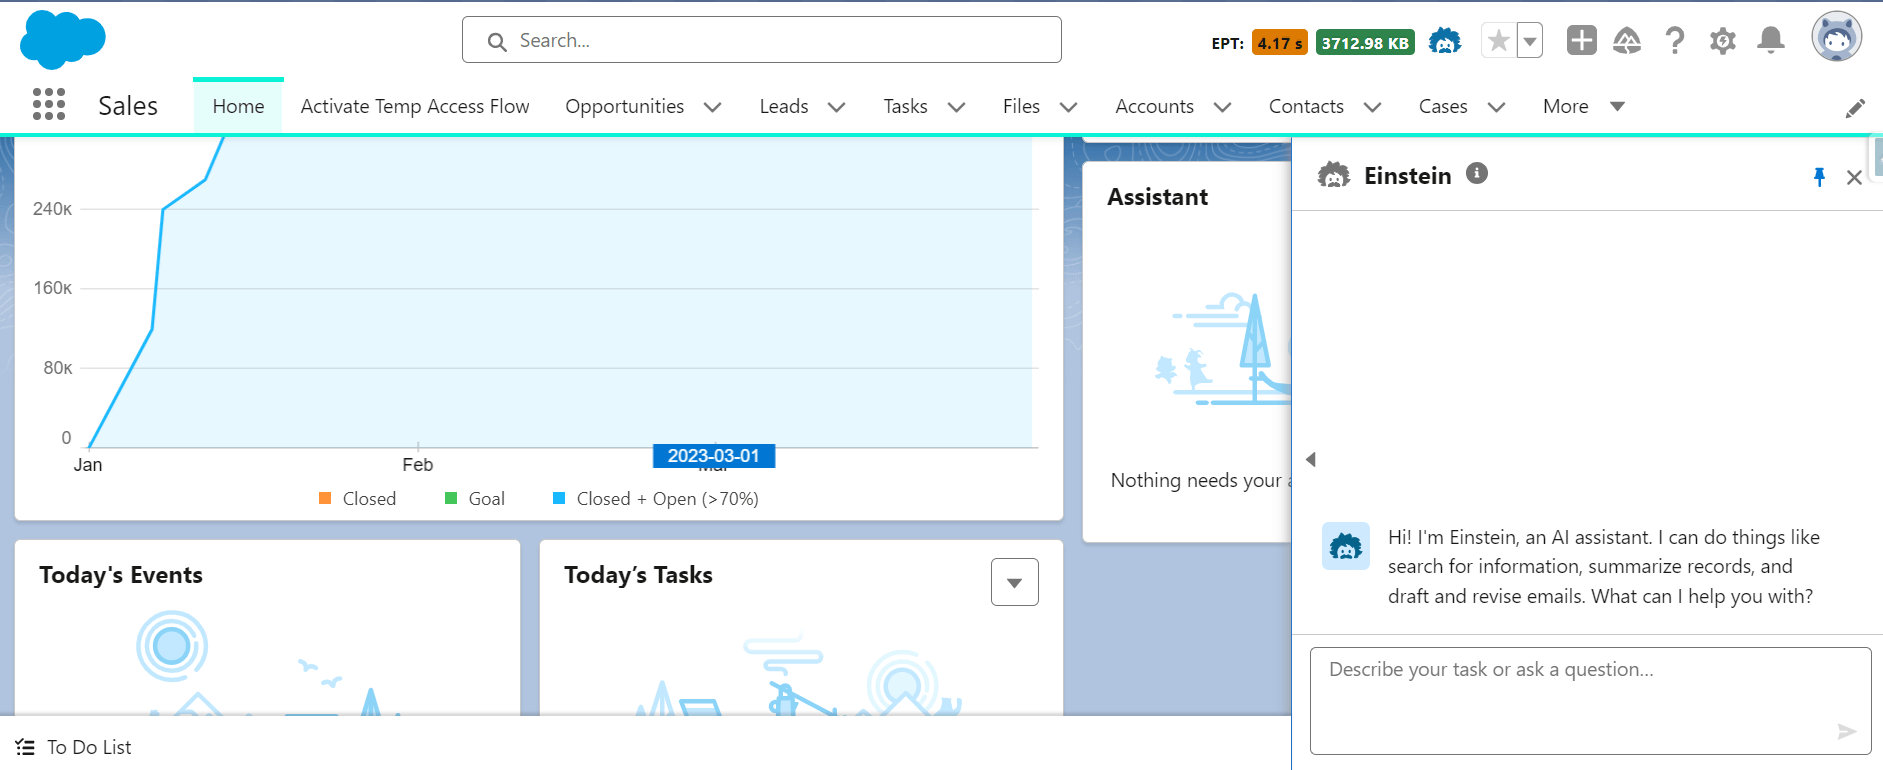This screenshot has height=770, width=1883.
Task: Open the Tasks tab
Action: (x=905, y=106)
